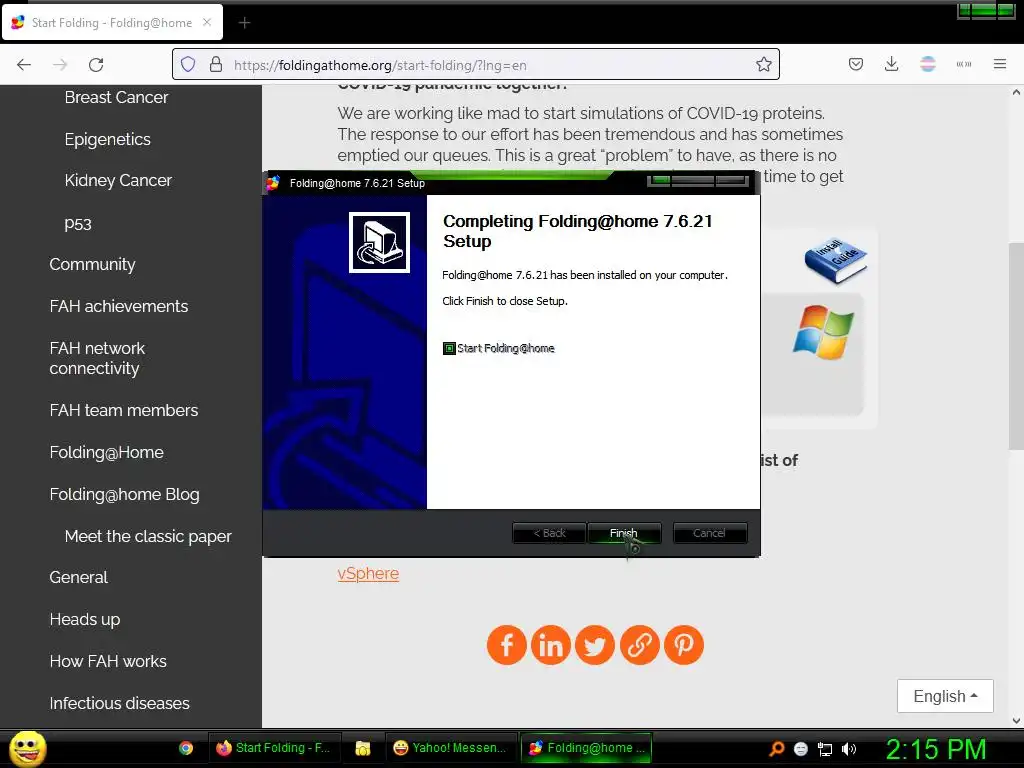Open the Firefox hamburger menu

(999, 64)
